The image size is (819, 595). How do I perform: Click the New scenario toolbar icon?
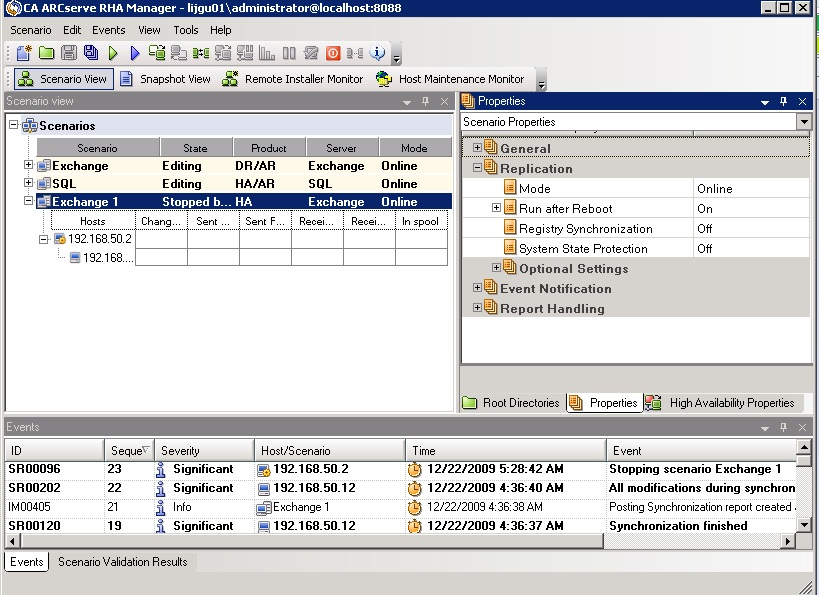[23, 53]
